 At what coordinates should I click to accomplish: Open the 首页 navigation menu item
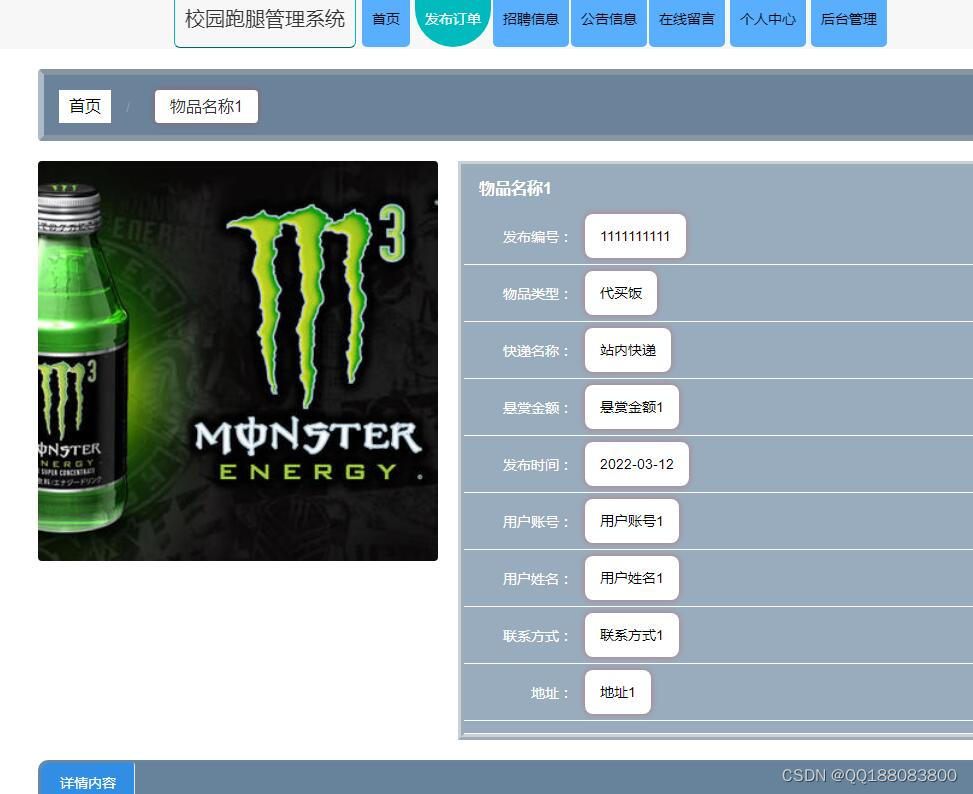(x=385, y=22)
